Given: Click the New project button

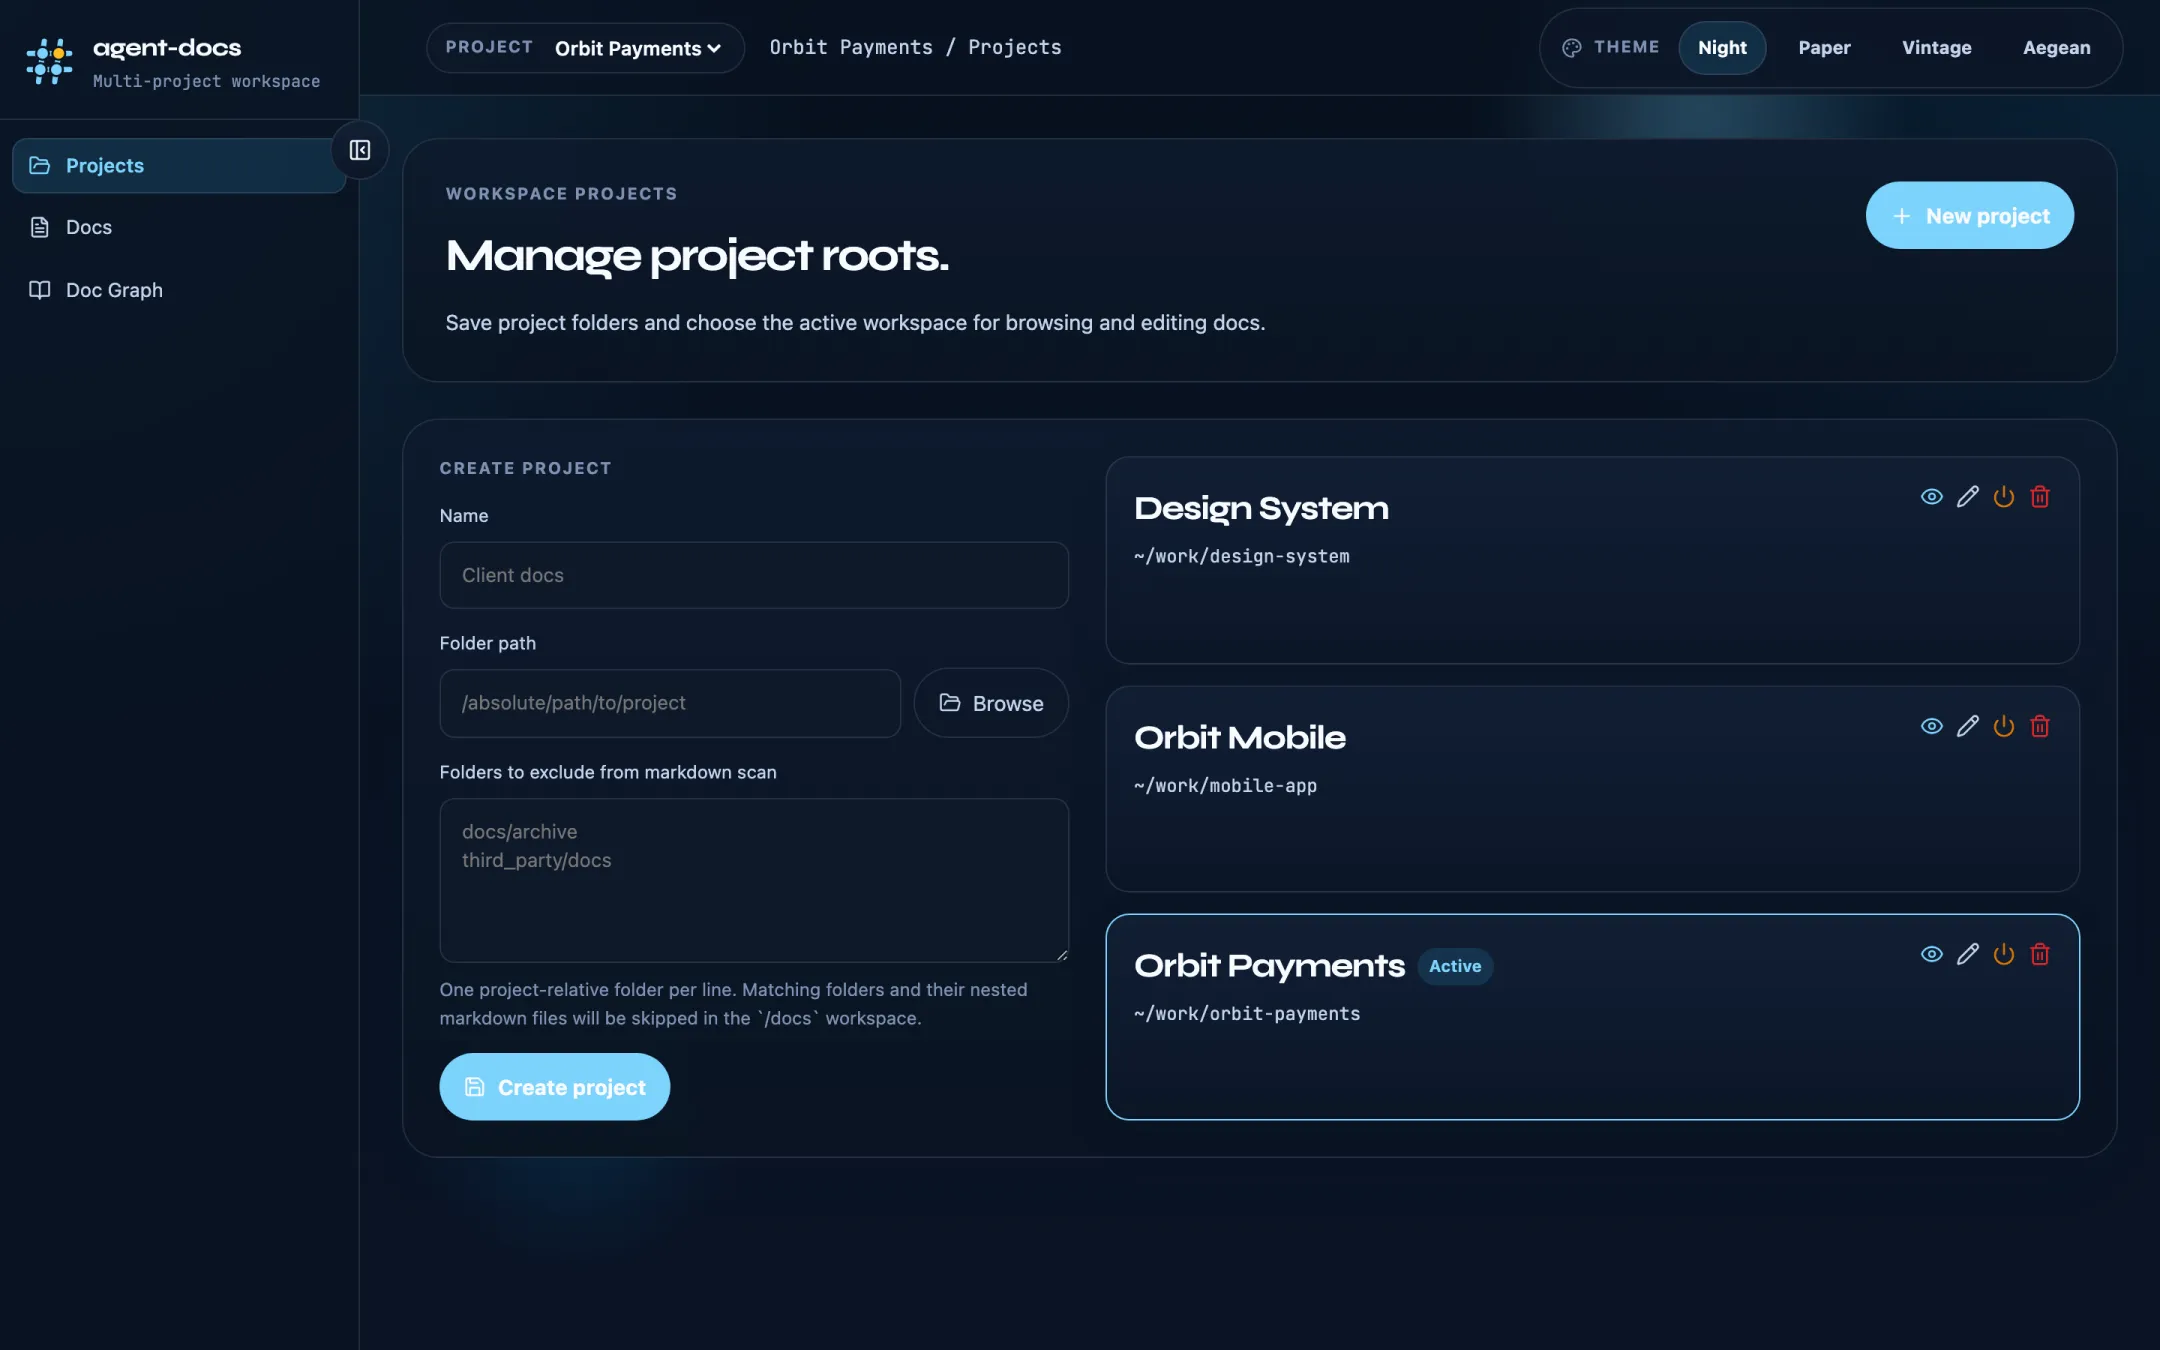Looking at the screenshot, I should (x=1969, y=215).
